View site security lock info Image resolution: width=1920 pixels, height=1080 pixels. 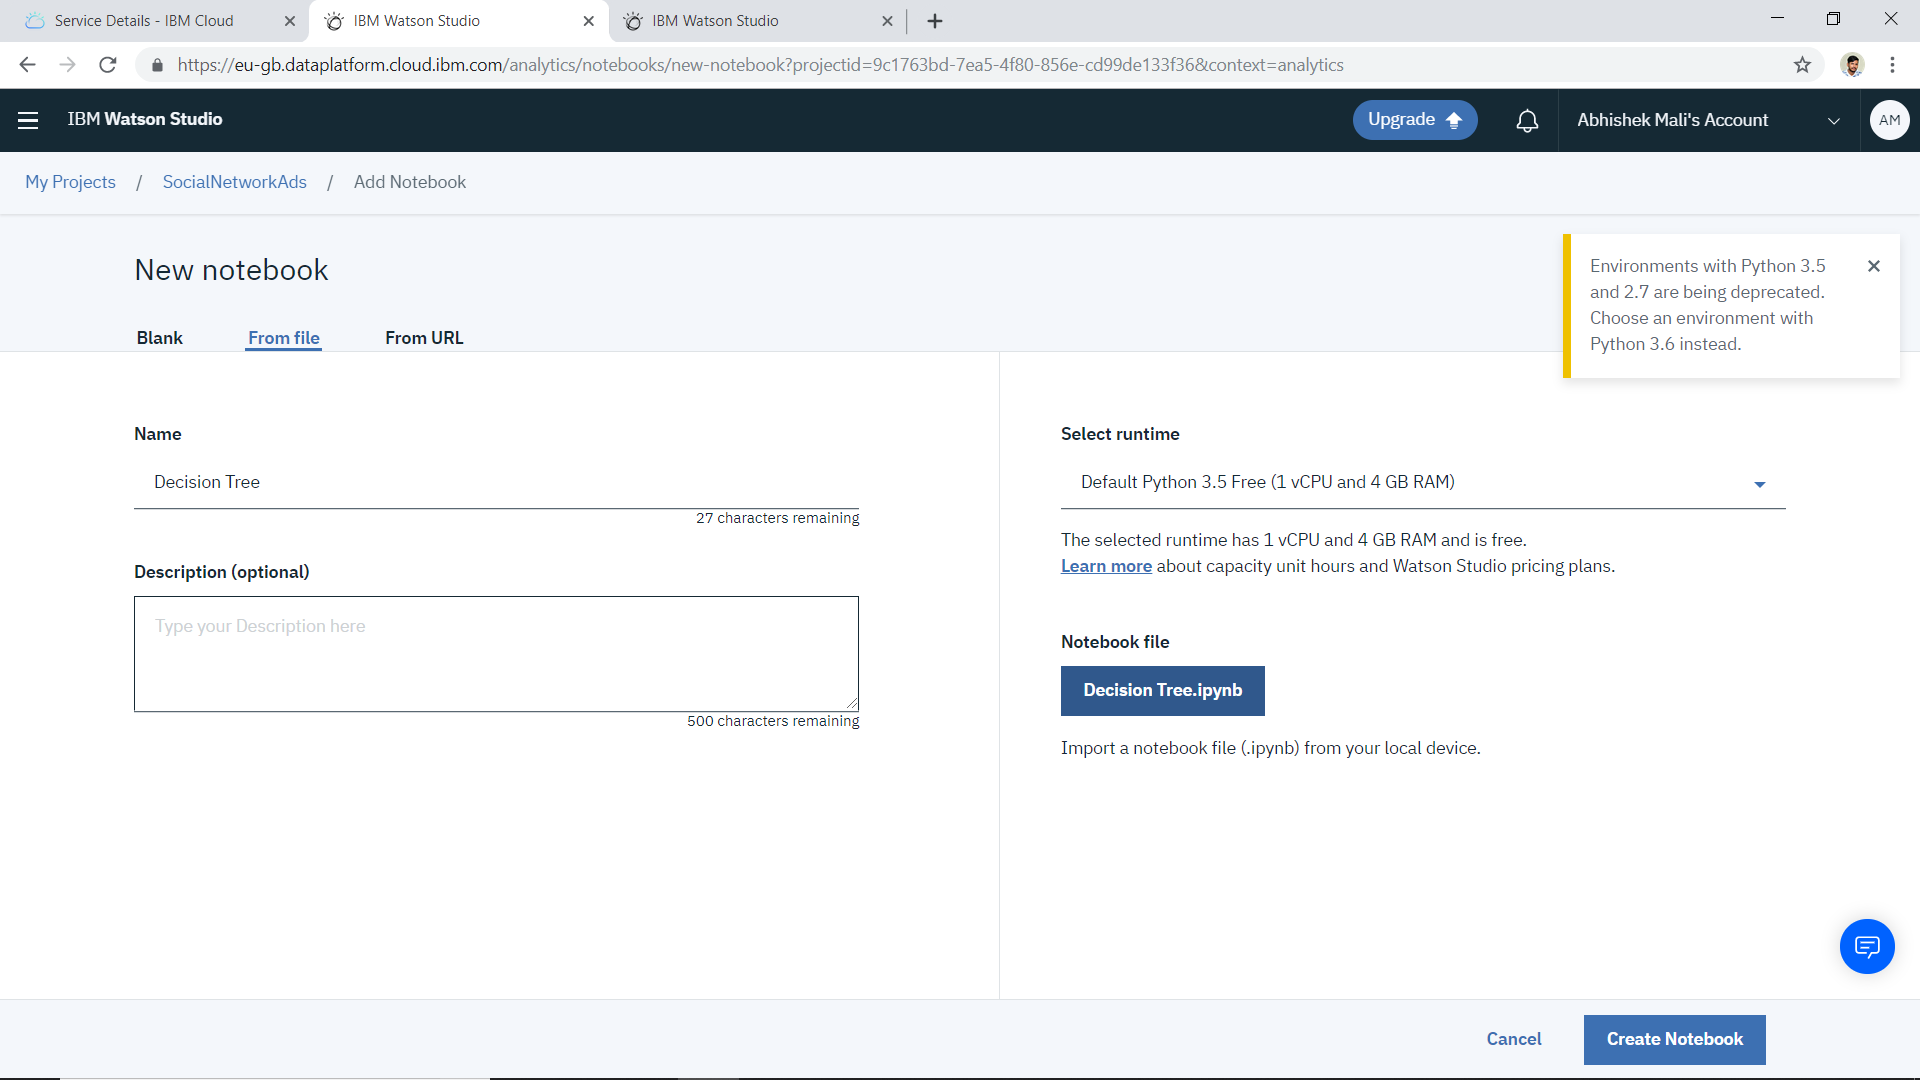pyautogui.click(x=157, y=65)
